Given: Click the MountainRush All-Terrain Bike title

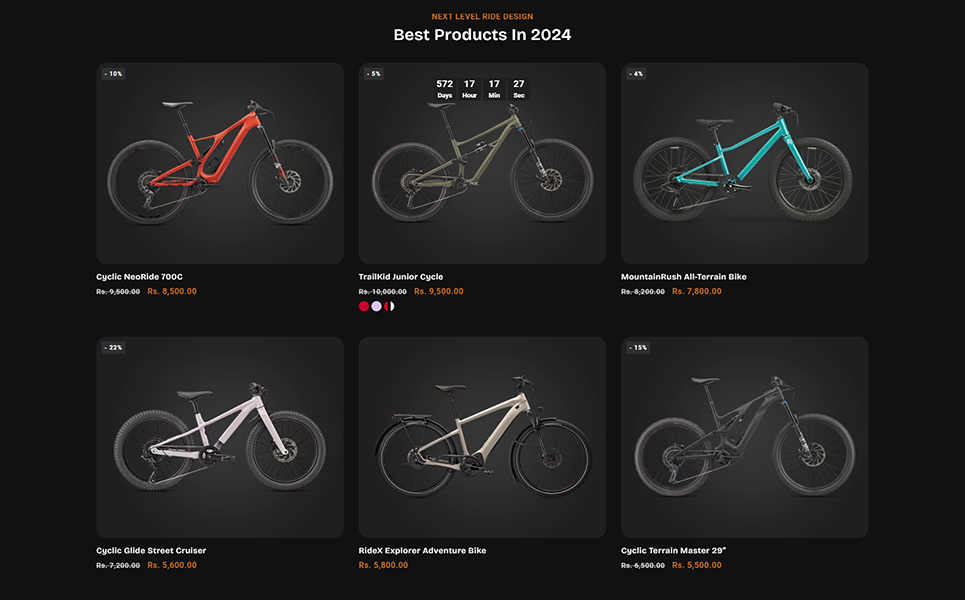Looking at the screenshot, I should pos(683,277).
